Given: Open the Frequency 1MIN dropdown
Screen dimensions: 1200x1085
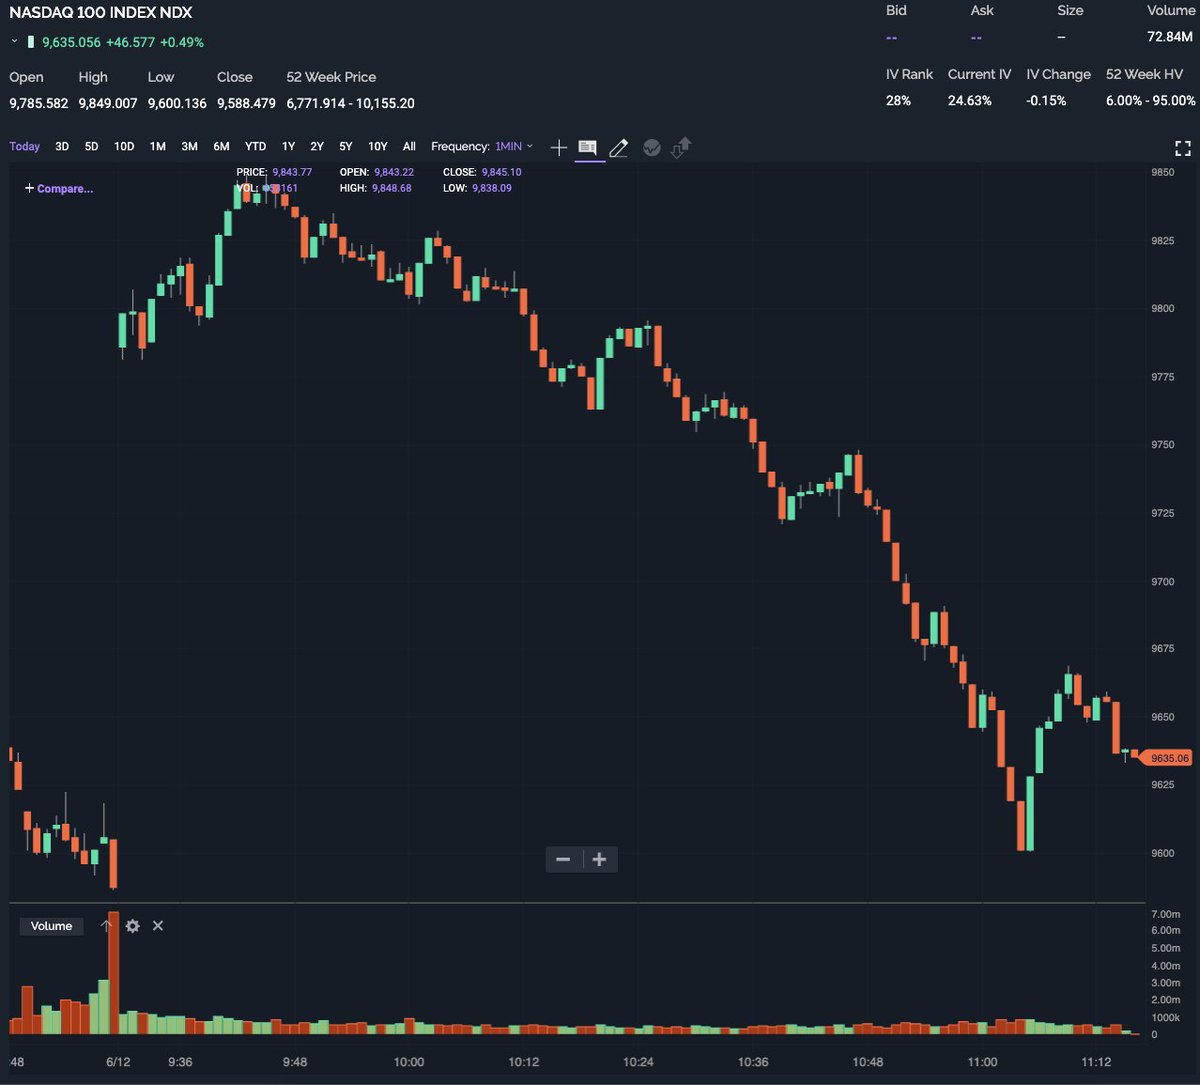Looking at the screenshot, I should (x=514, y=146).
